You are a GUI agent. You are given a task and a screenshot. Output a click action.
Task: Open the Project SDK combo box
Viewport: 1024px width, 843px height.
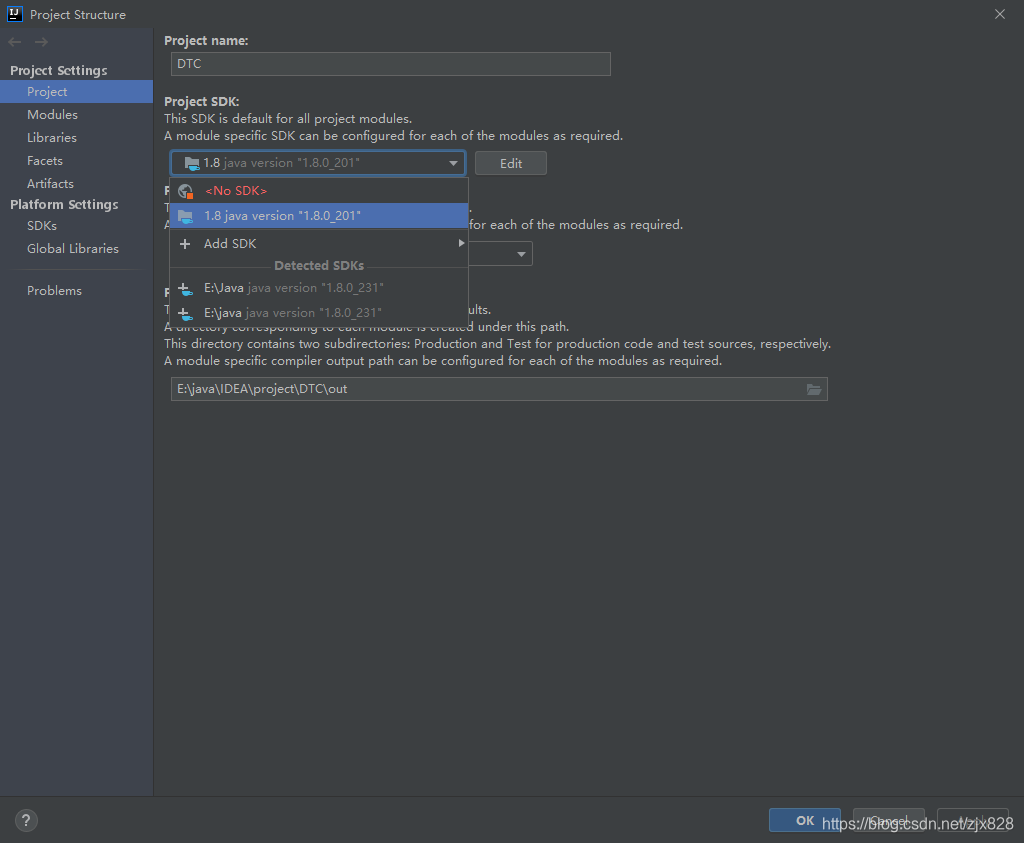pos(318,163)
